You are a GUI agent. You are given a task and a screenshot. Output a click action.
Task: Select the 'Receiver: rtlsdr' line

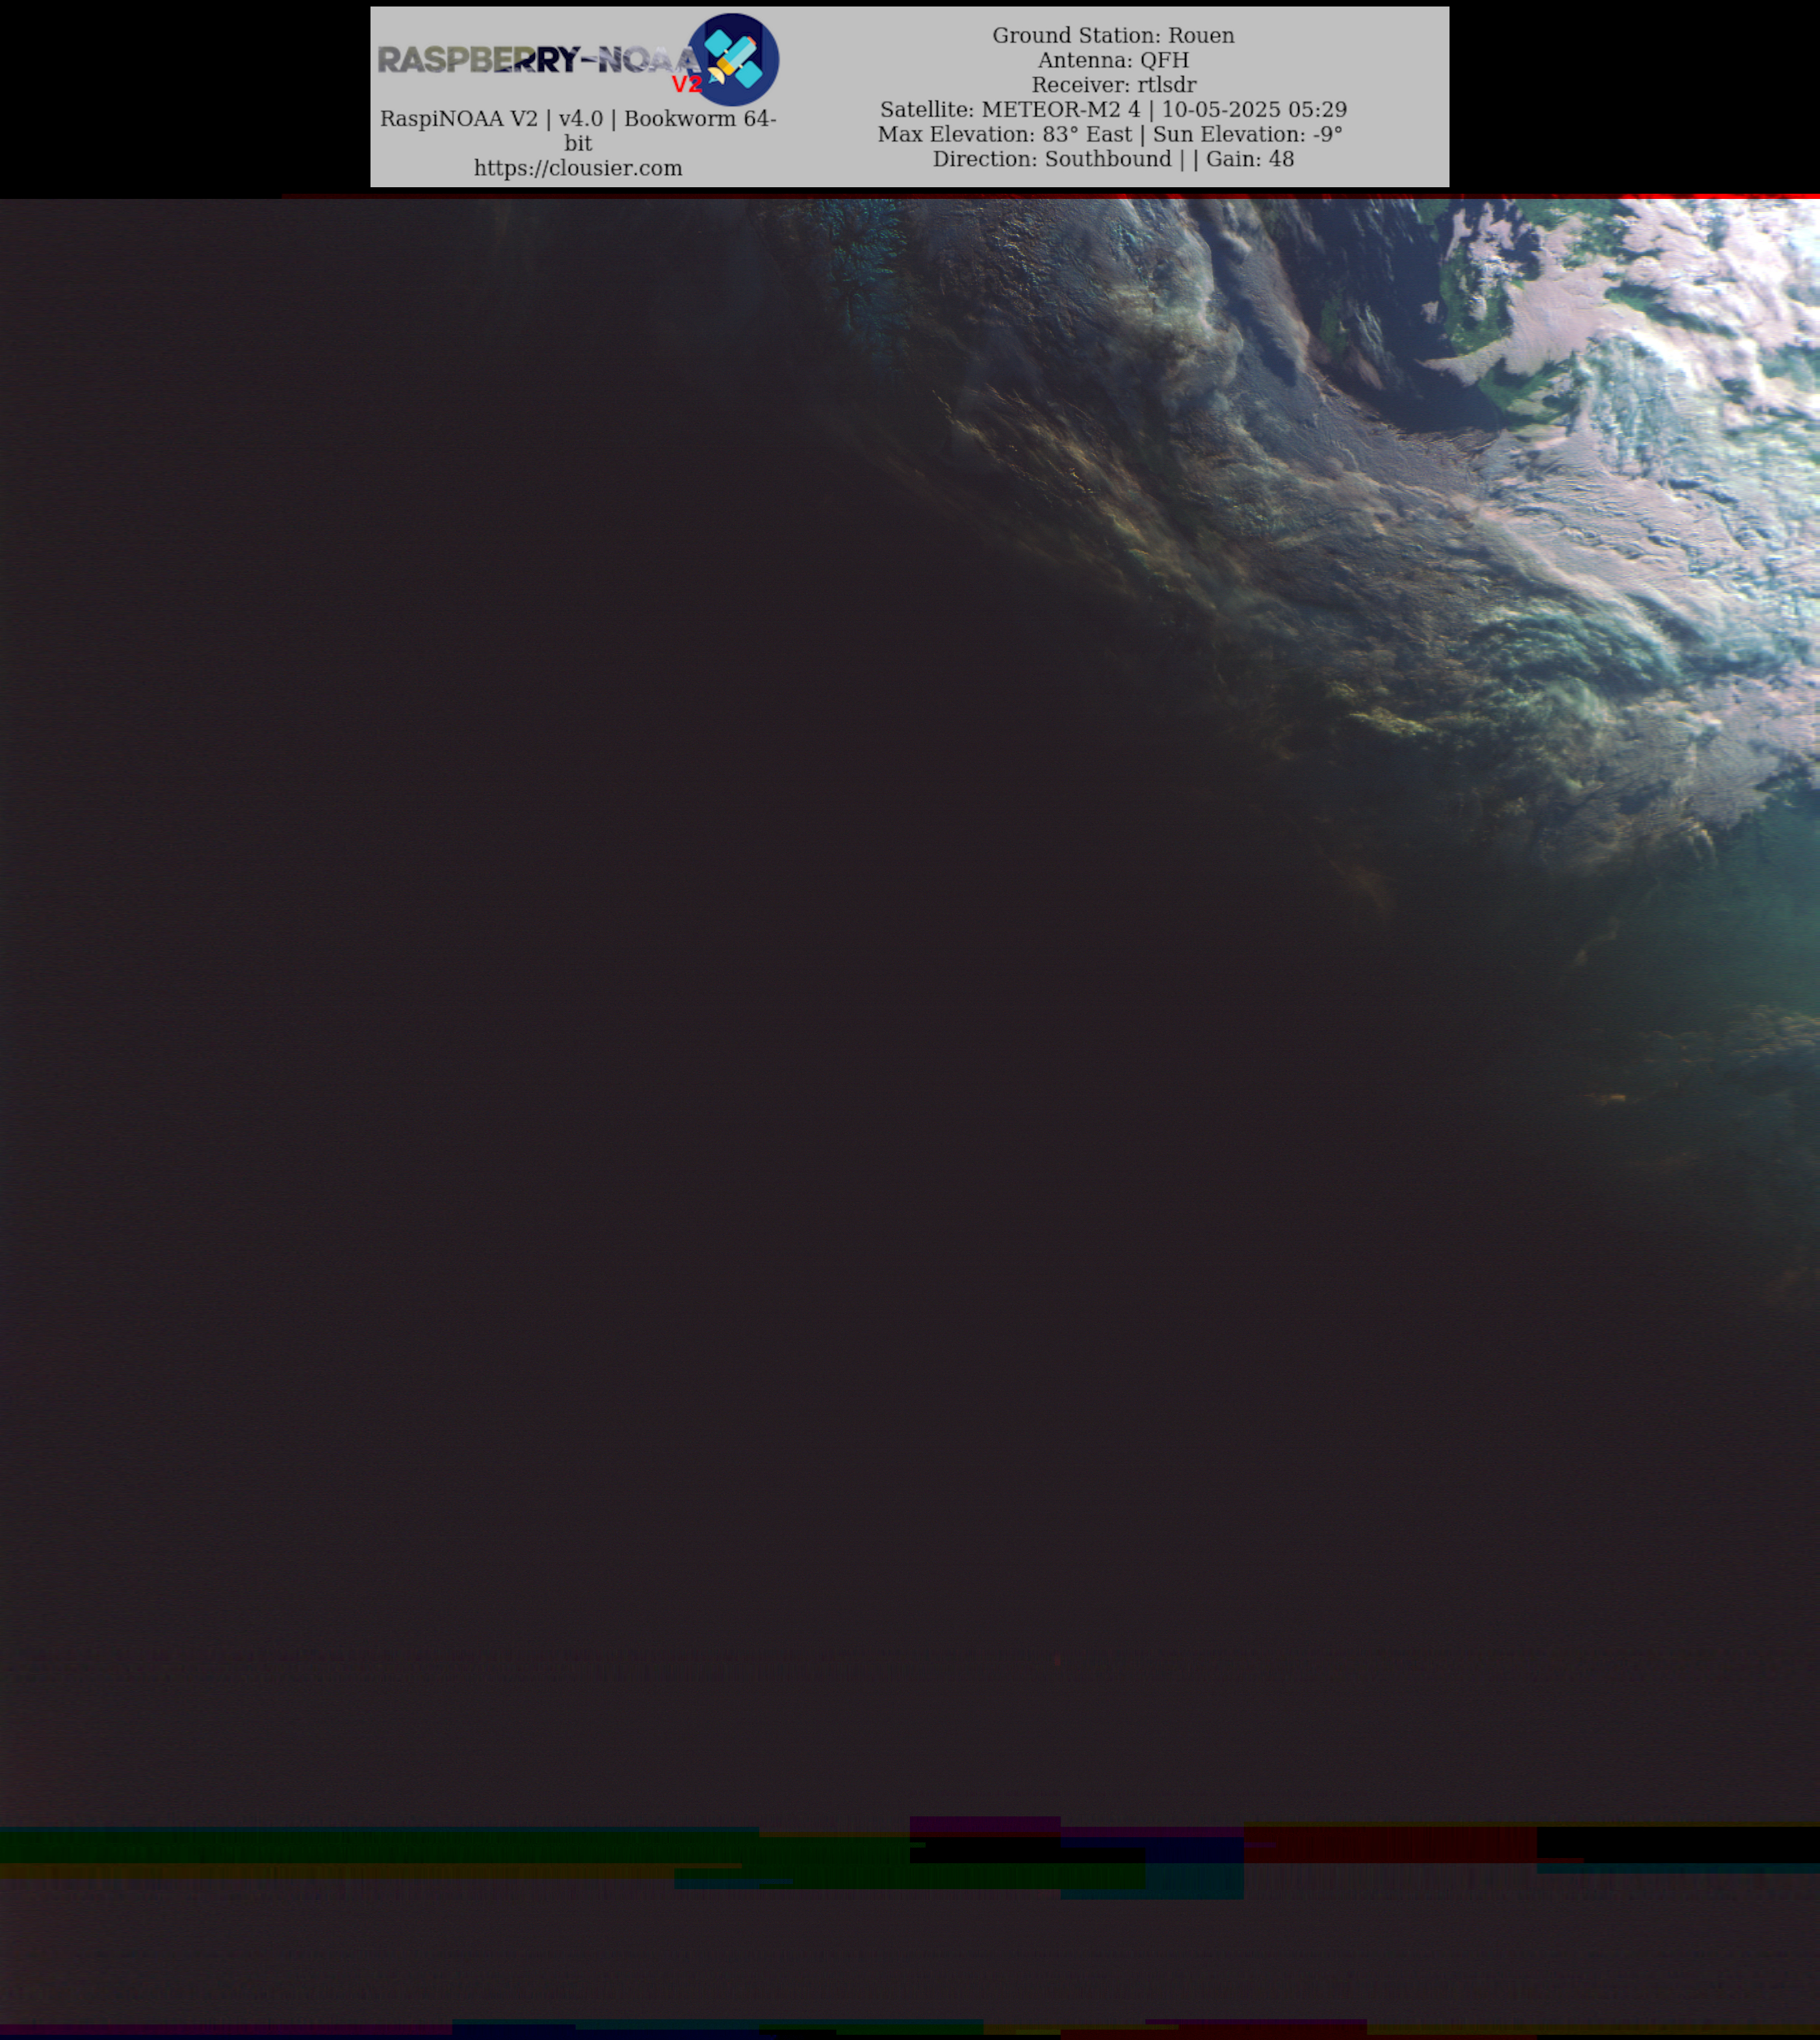point(1113,85)
